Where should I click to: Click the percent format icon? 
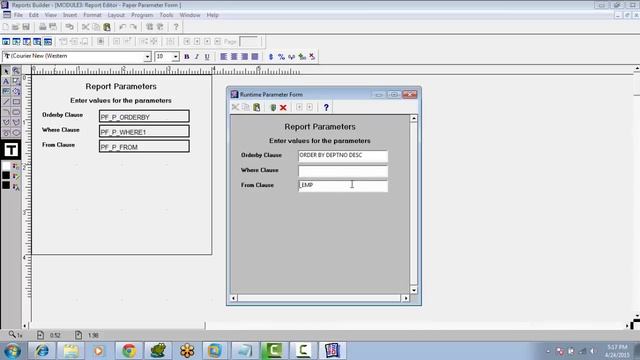281,57
